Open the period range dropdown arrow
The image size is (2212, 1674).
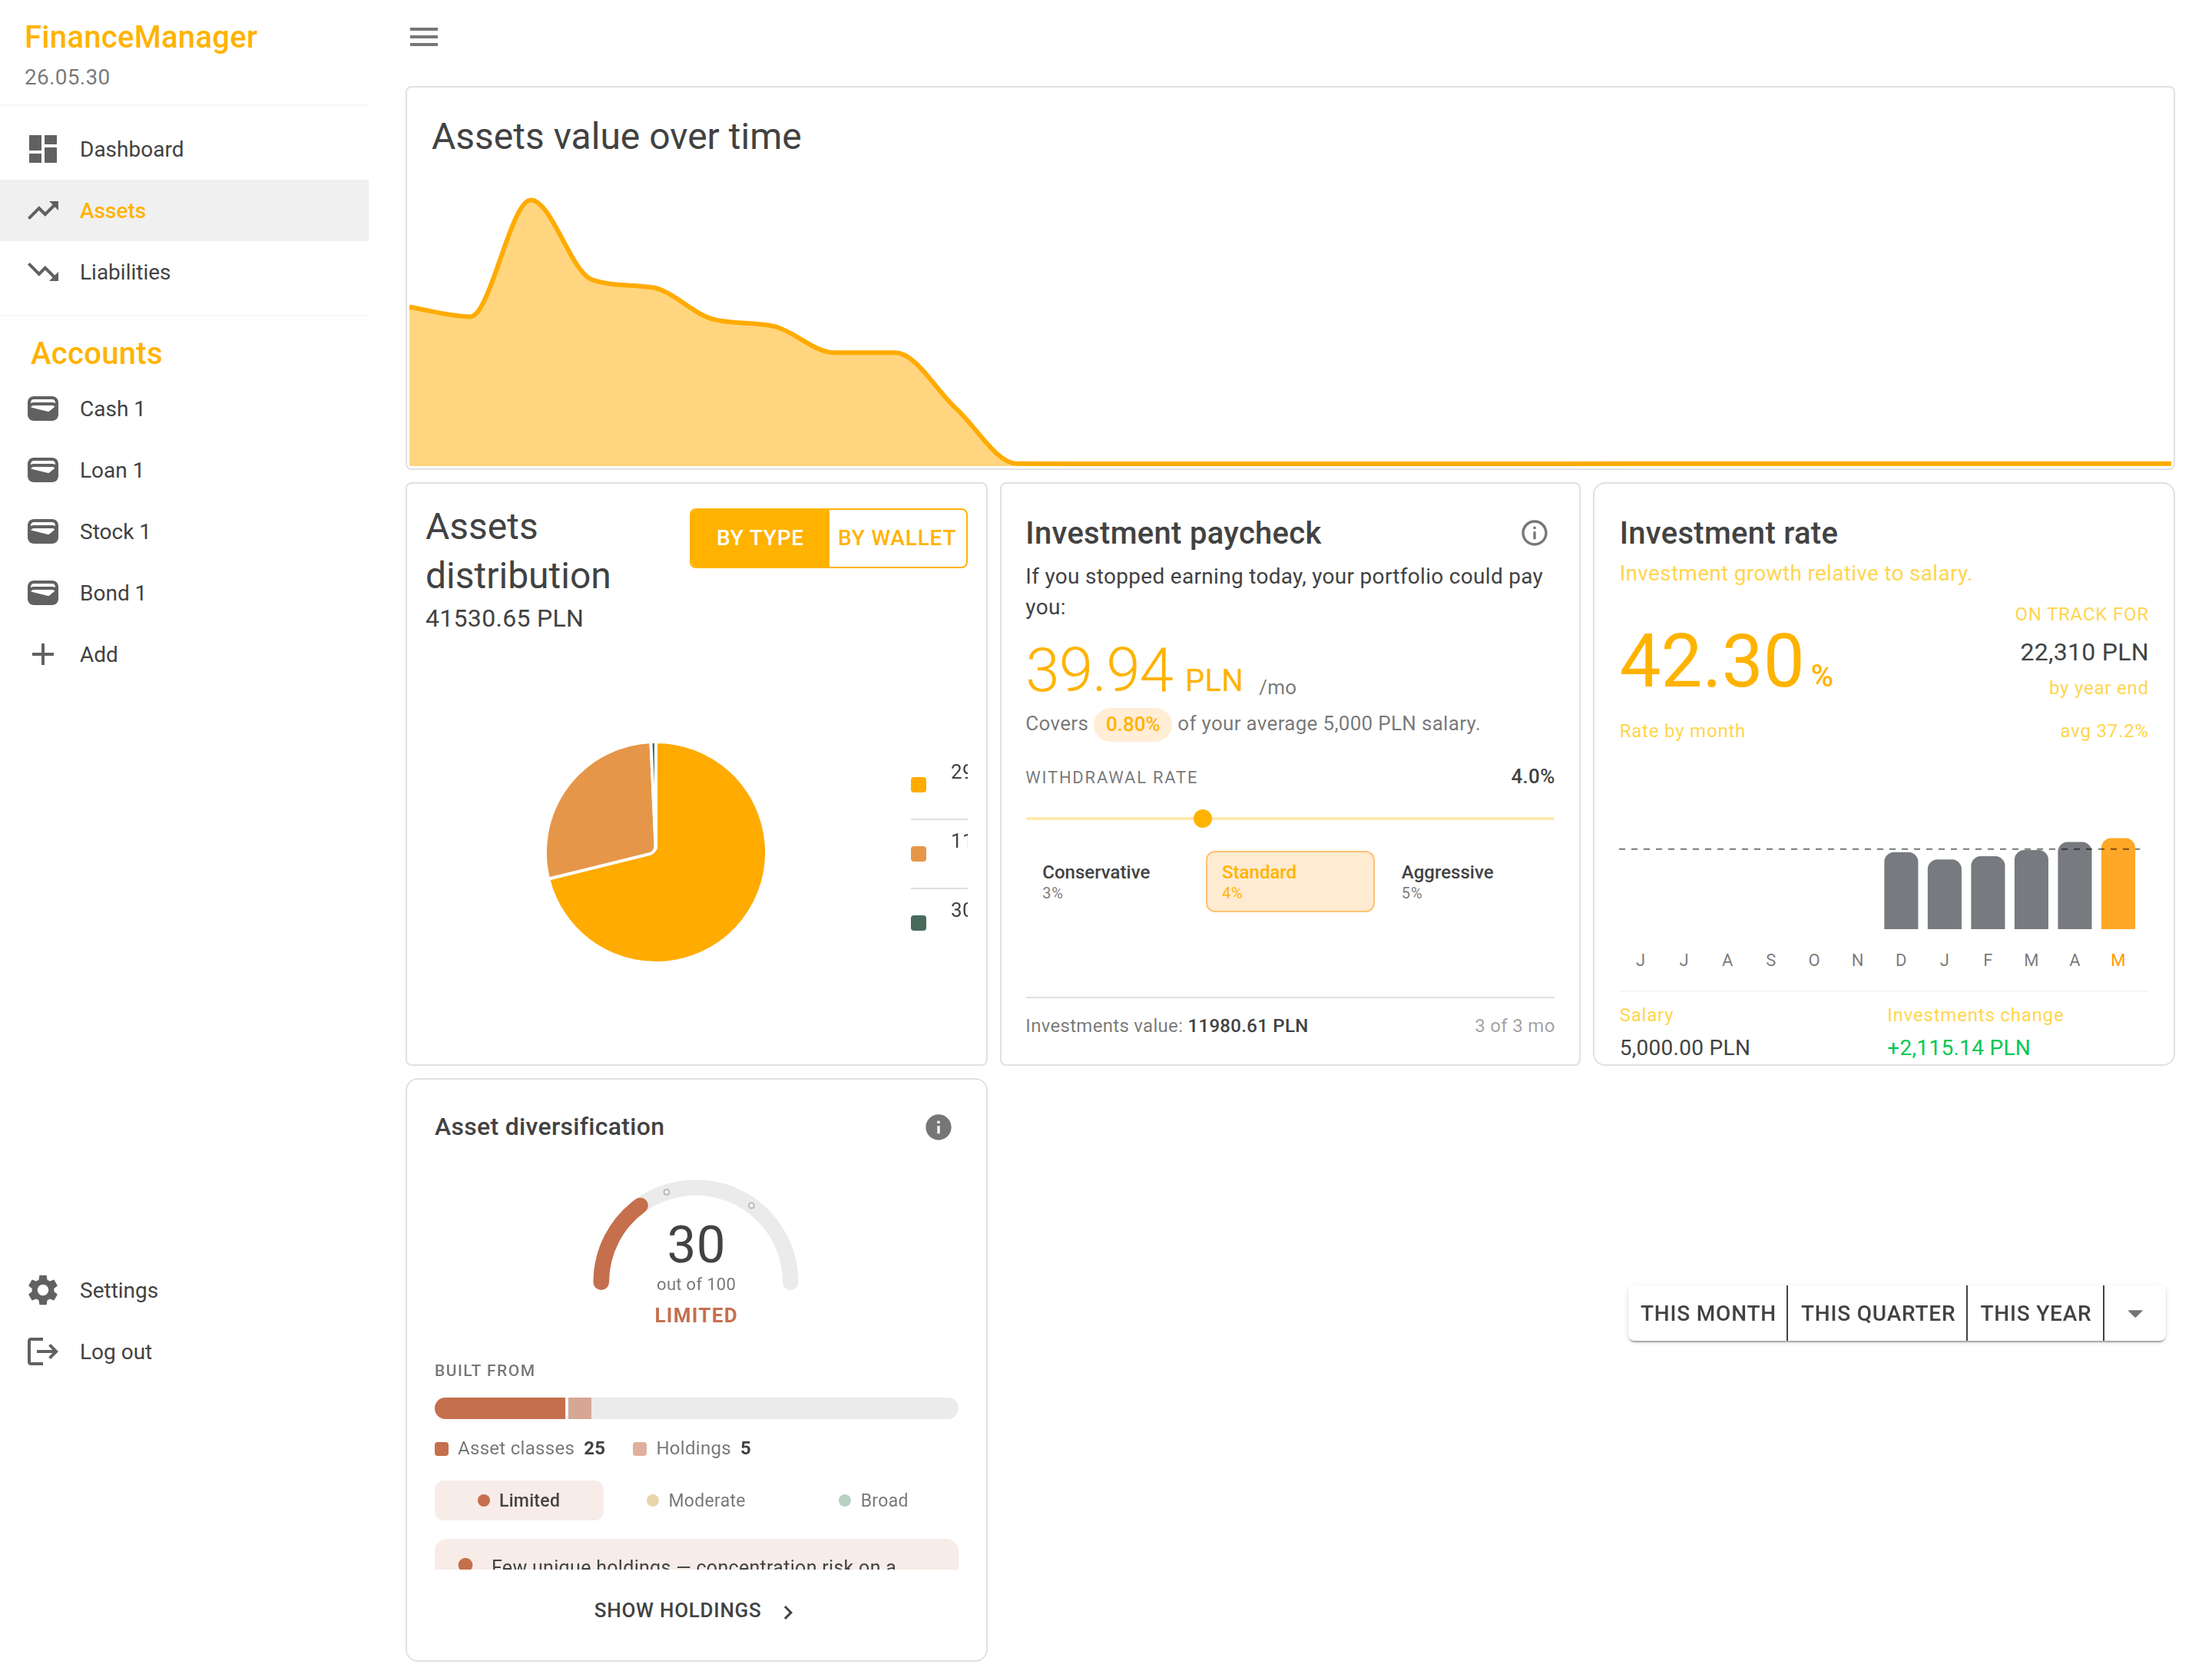click(x=2135, y=1313)
